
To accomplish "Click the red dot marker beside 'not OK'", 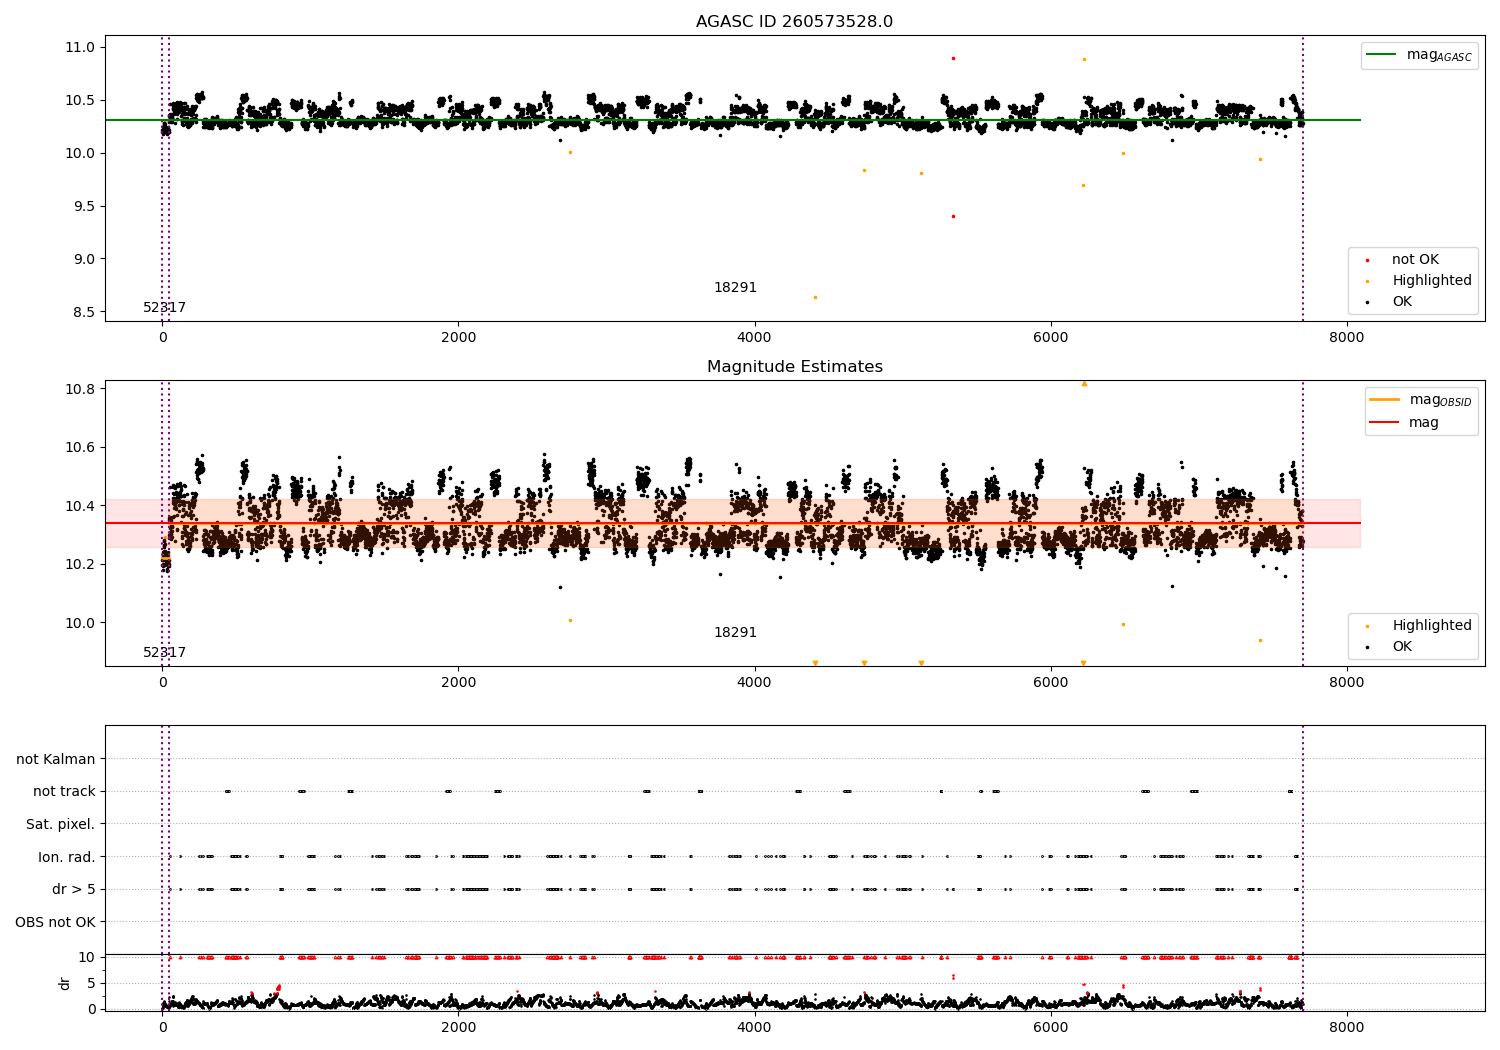I will click(1367, 260).
